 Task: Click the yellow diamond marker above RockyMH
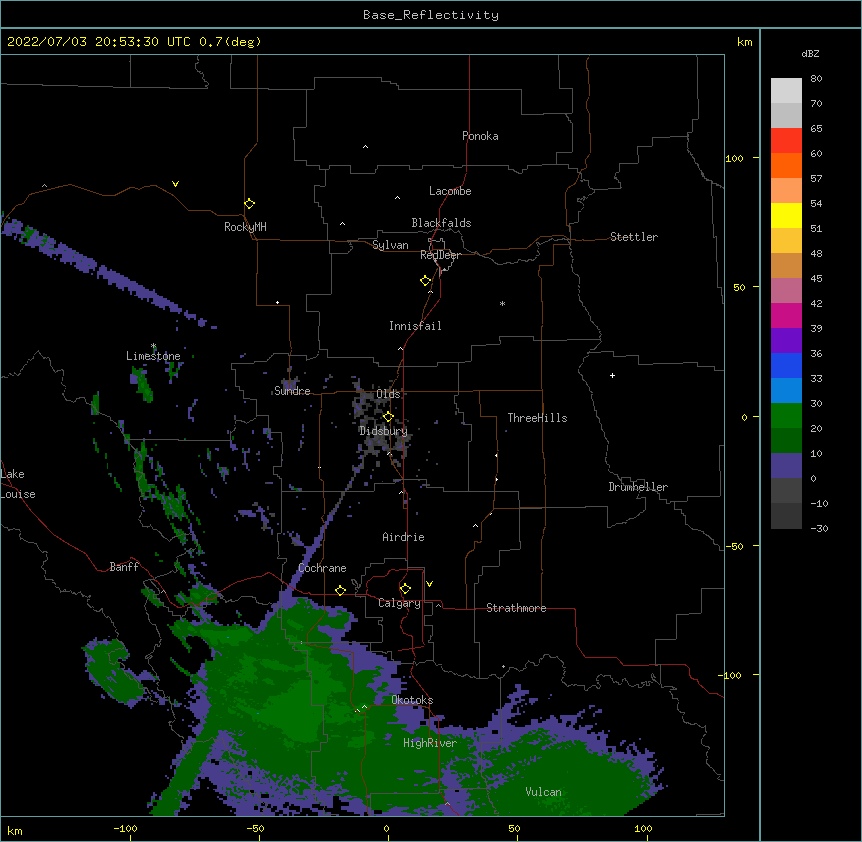click(x=250, y=204)
